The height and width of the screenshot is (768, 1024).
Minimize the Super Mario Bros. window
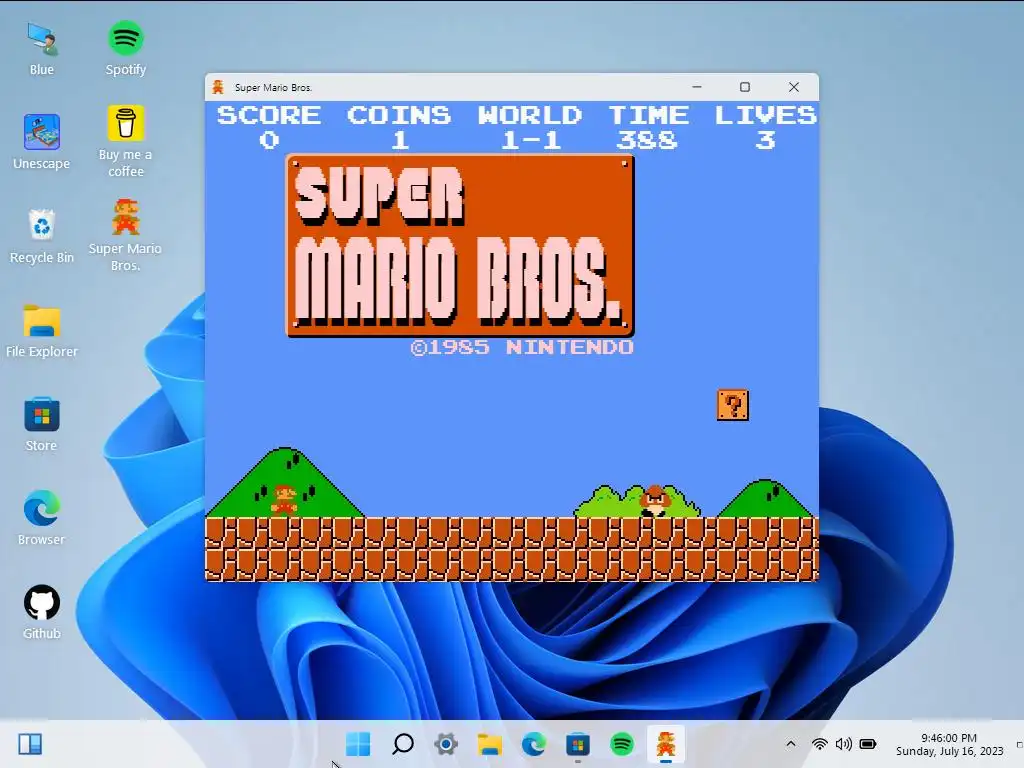(x=697, y=87)
